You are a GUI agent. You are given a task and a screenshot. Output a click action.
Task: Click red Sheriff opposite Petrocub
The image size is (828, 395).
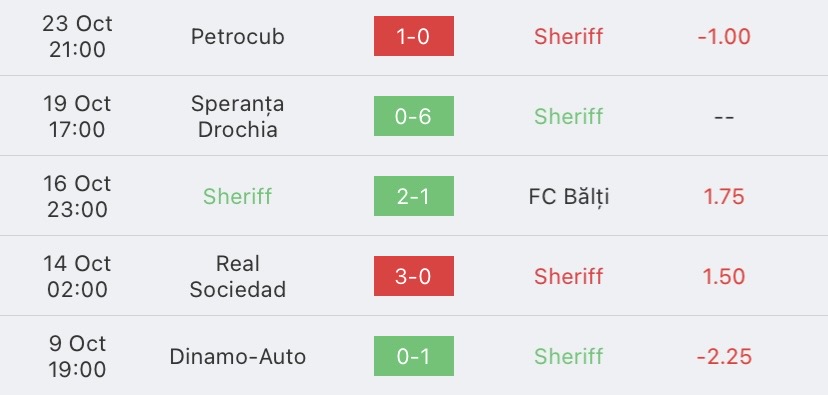click(569, 36)
